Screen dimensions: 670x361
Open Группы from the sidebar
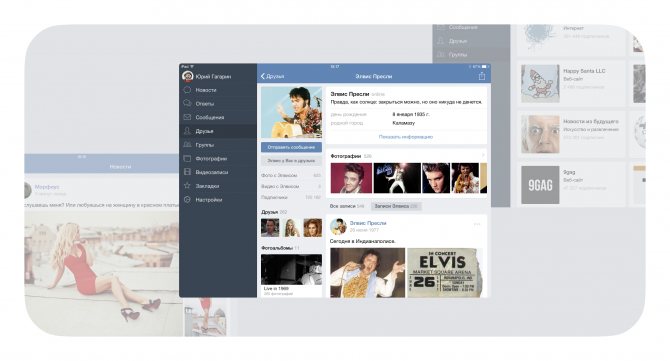[218, 145]
